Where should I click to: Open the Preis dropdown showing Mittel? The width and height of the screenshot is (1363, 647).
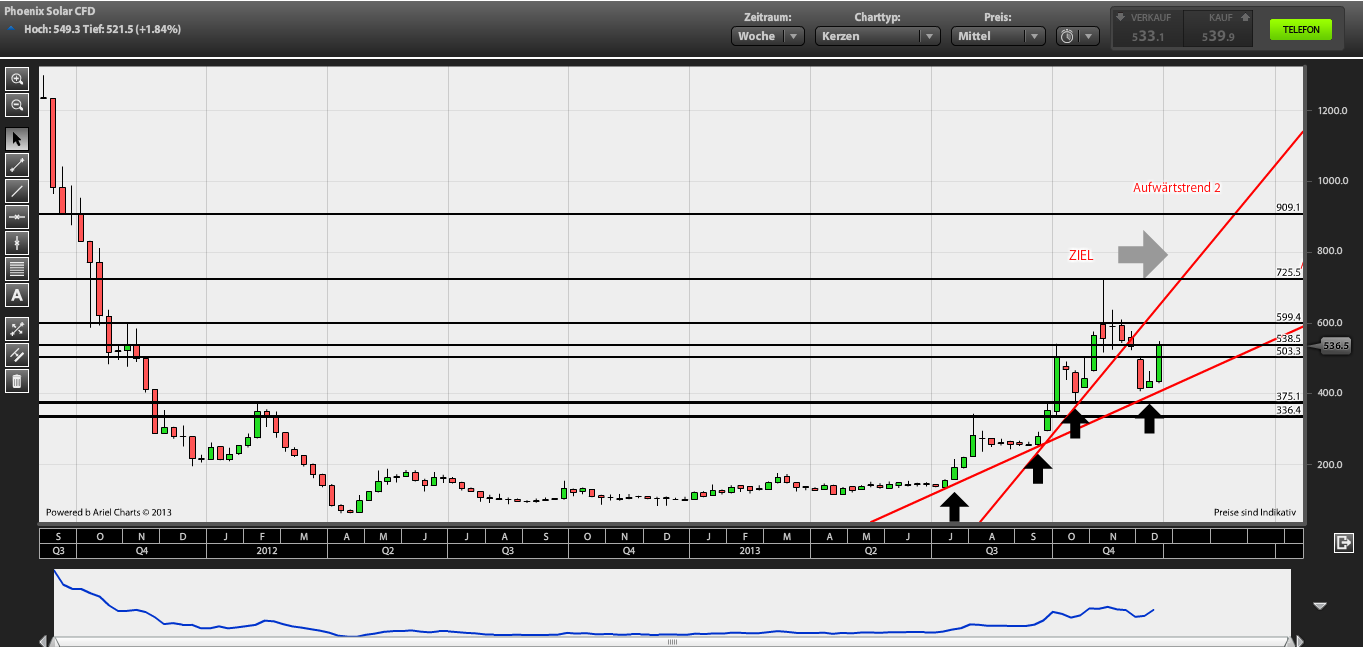(999, 36)
